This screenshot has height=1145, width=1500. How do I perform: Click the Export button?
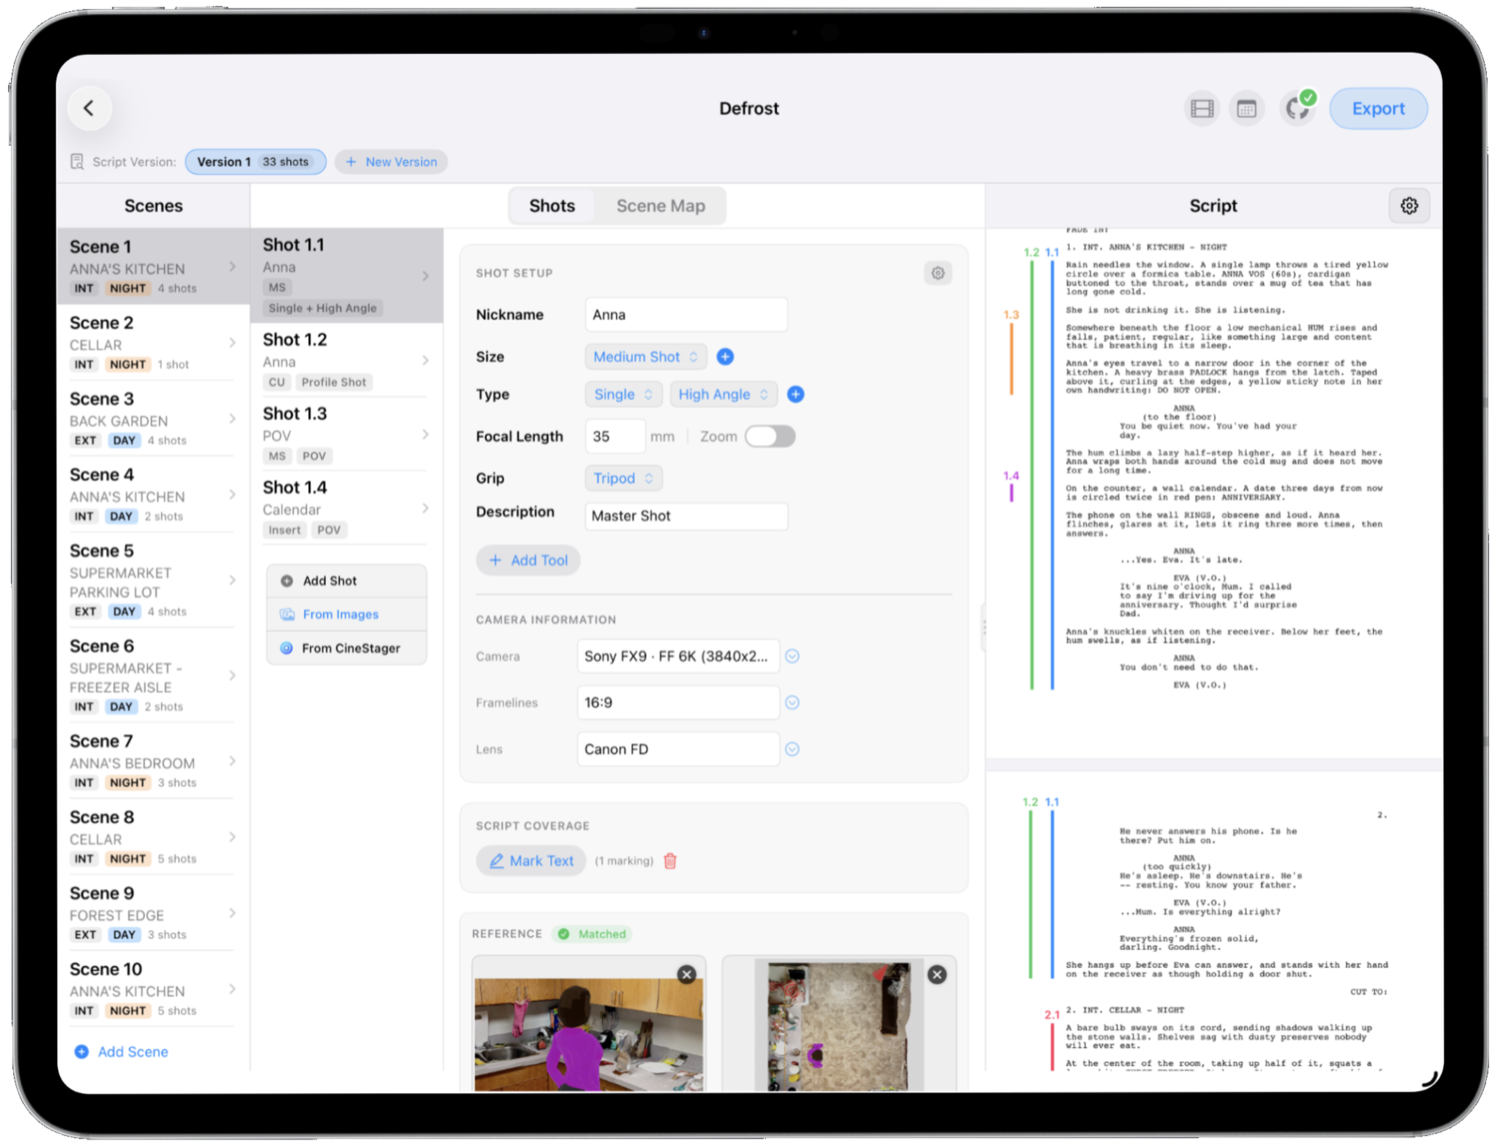[1378, 108]
